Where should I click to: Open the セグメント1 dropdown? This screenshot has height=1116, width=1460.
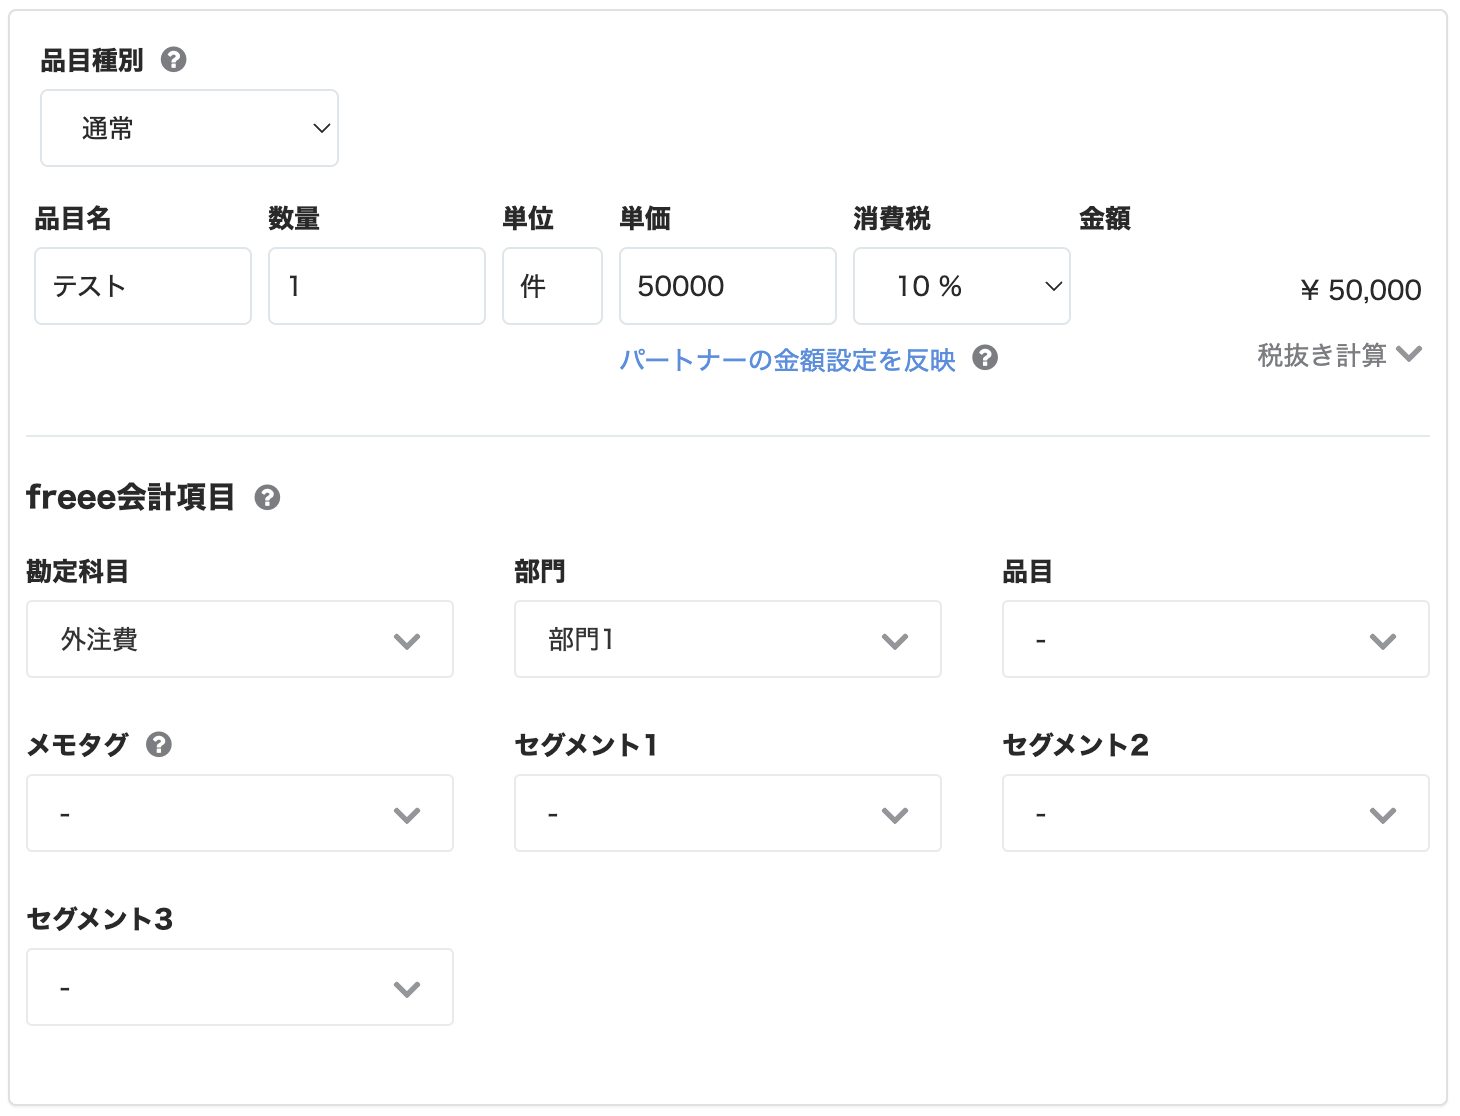(x=728, y=813)
